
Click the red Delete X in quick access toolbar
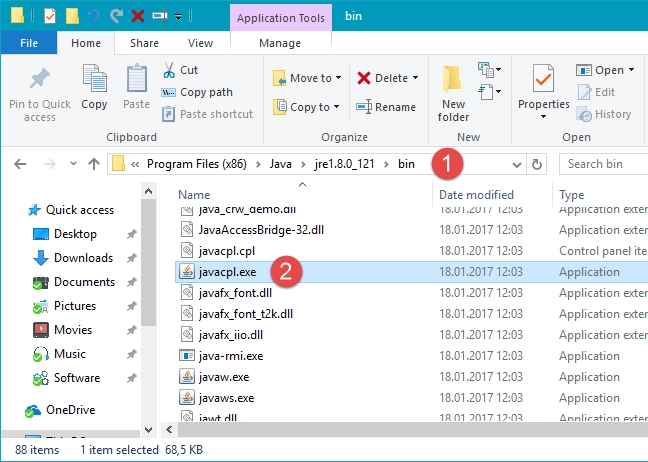click(x=138, y=16)
